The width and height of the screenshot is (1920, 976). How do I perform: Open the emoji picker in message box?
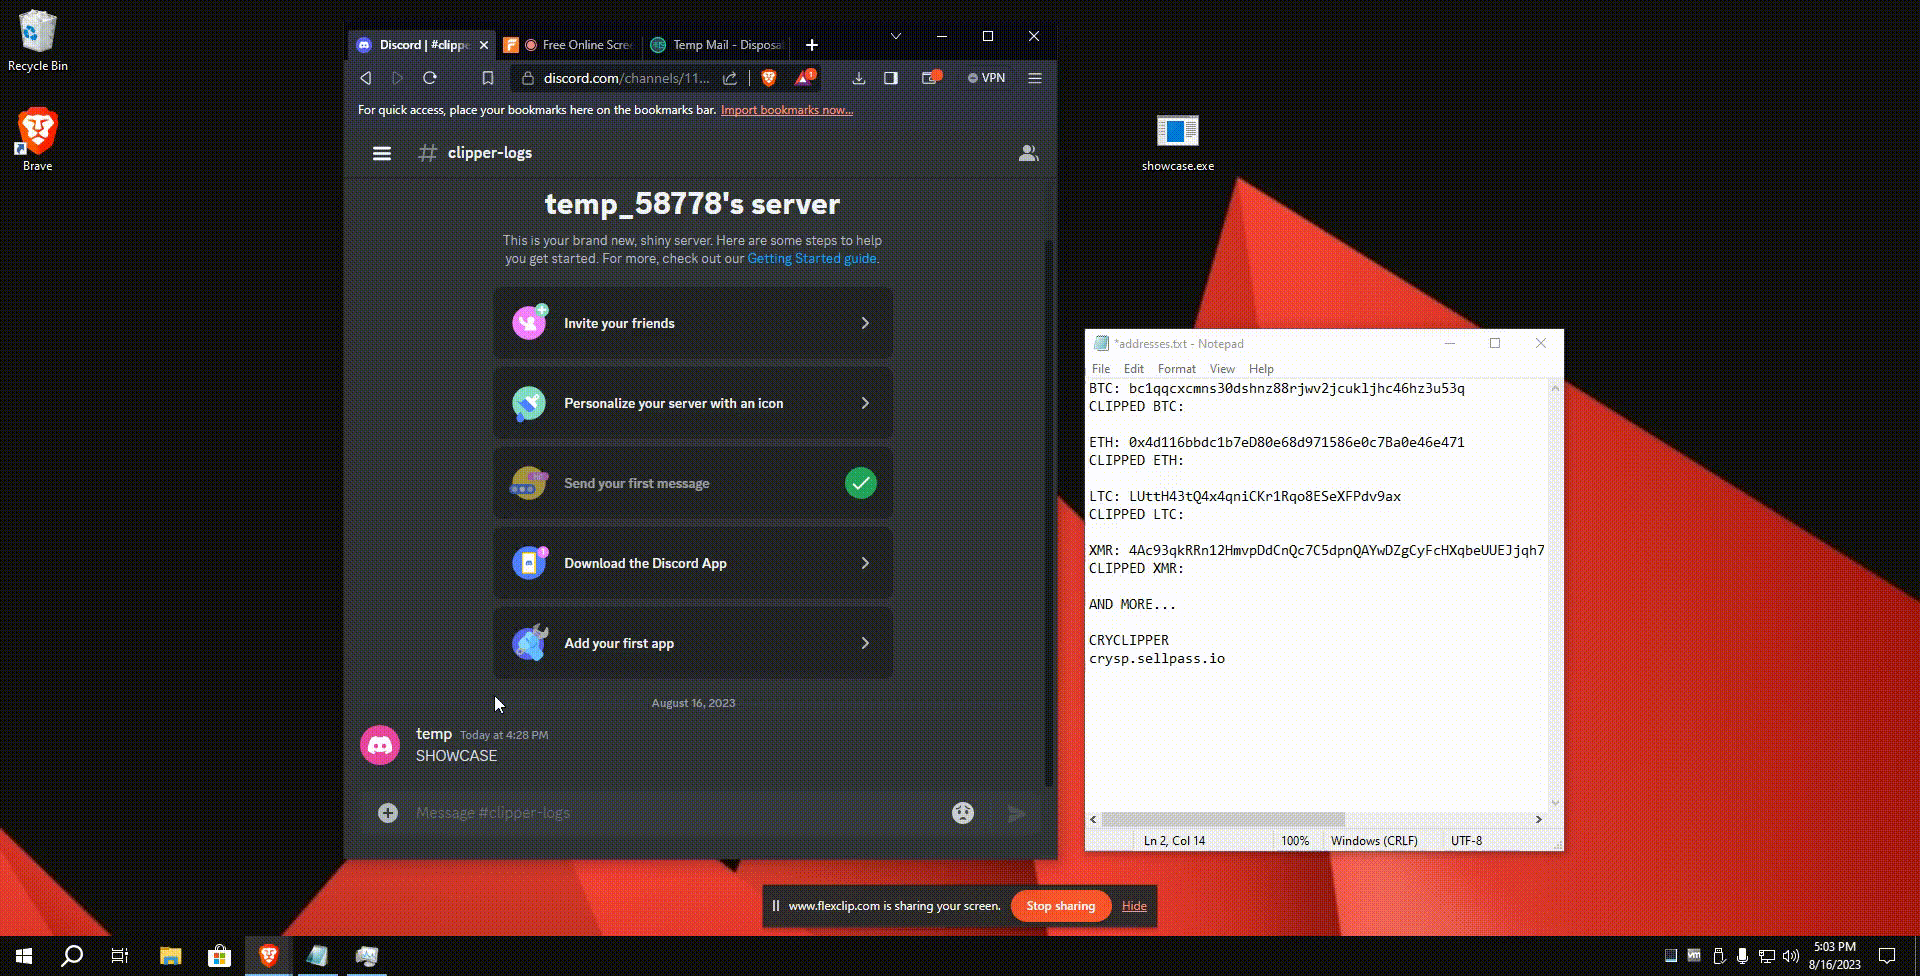963,813
